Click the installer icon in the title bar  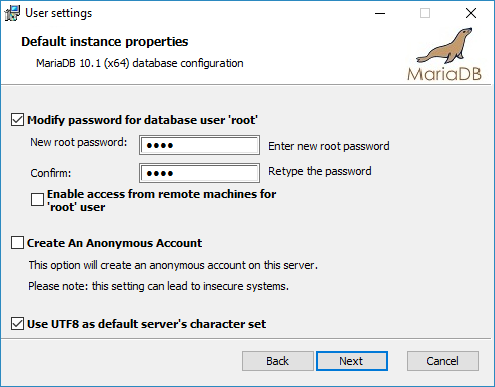12,13
